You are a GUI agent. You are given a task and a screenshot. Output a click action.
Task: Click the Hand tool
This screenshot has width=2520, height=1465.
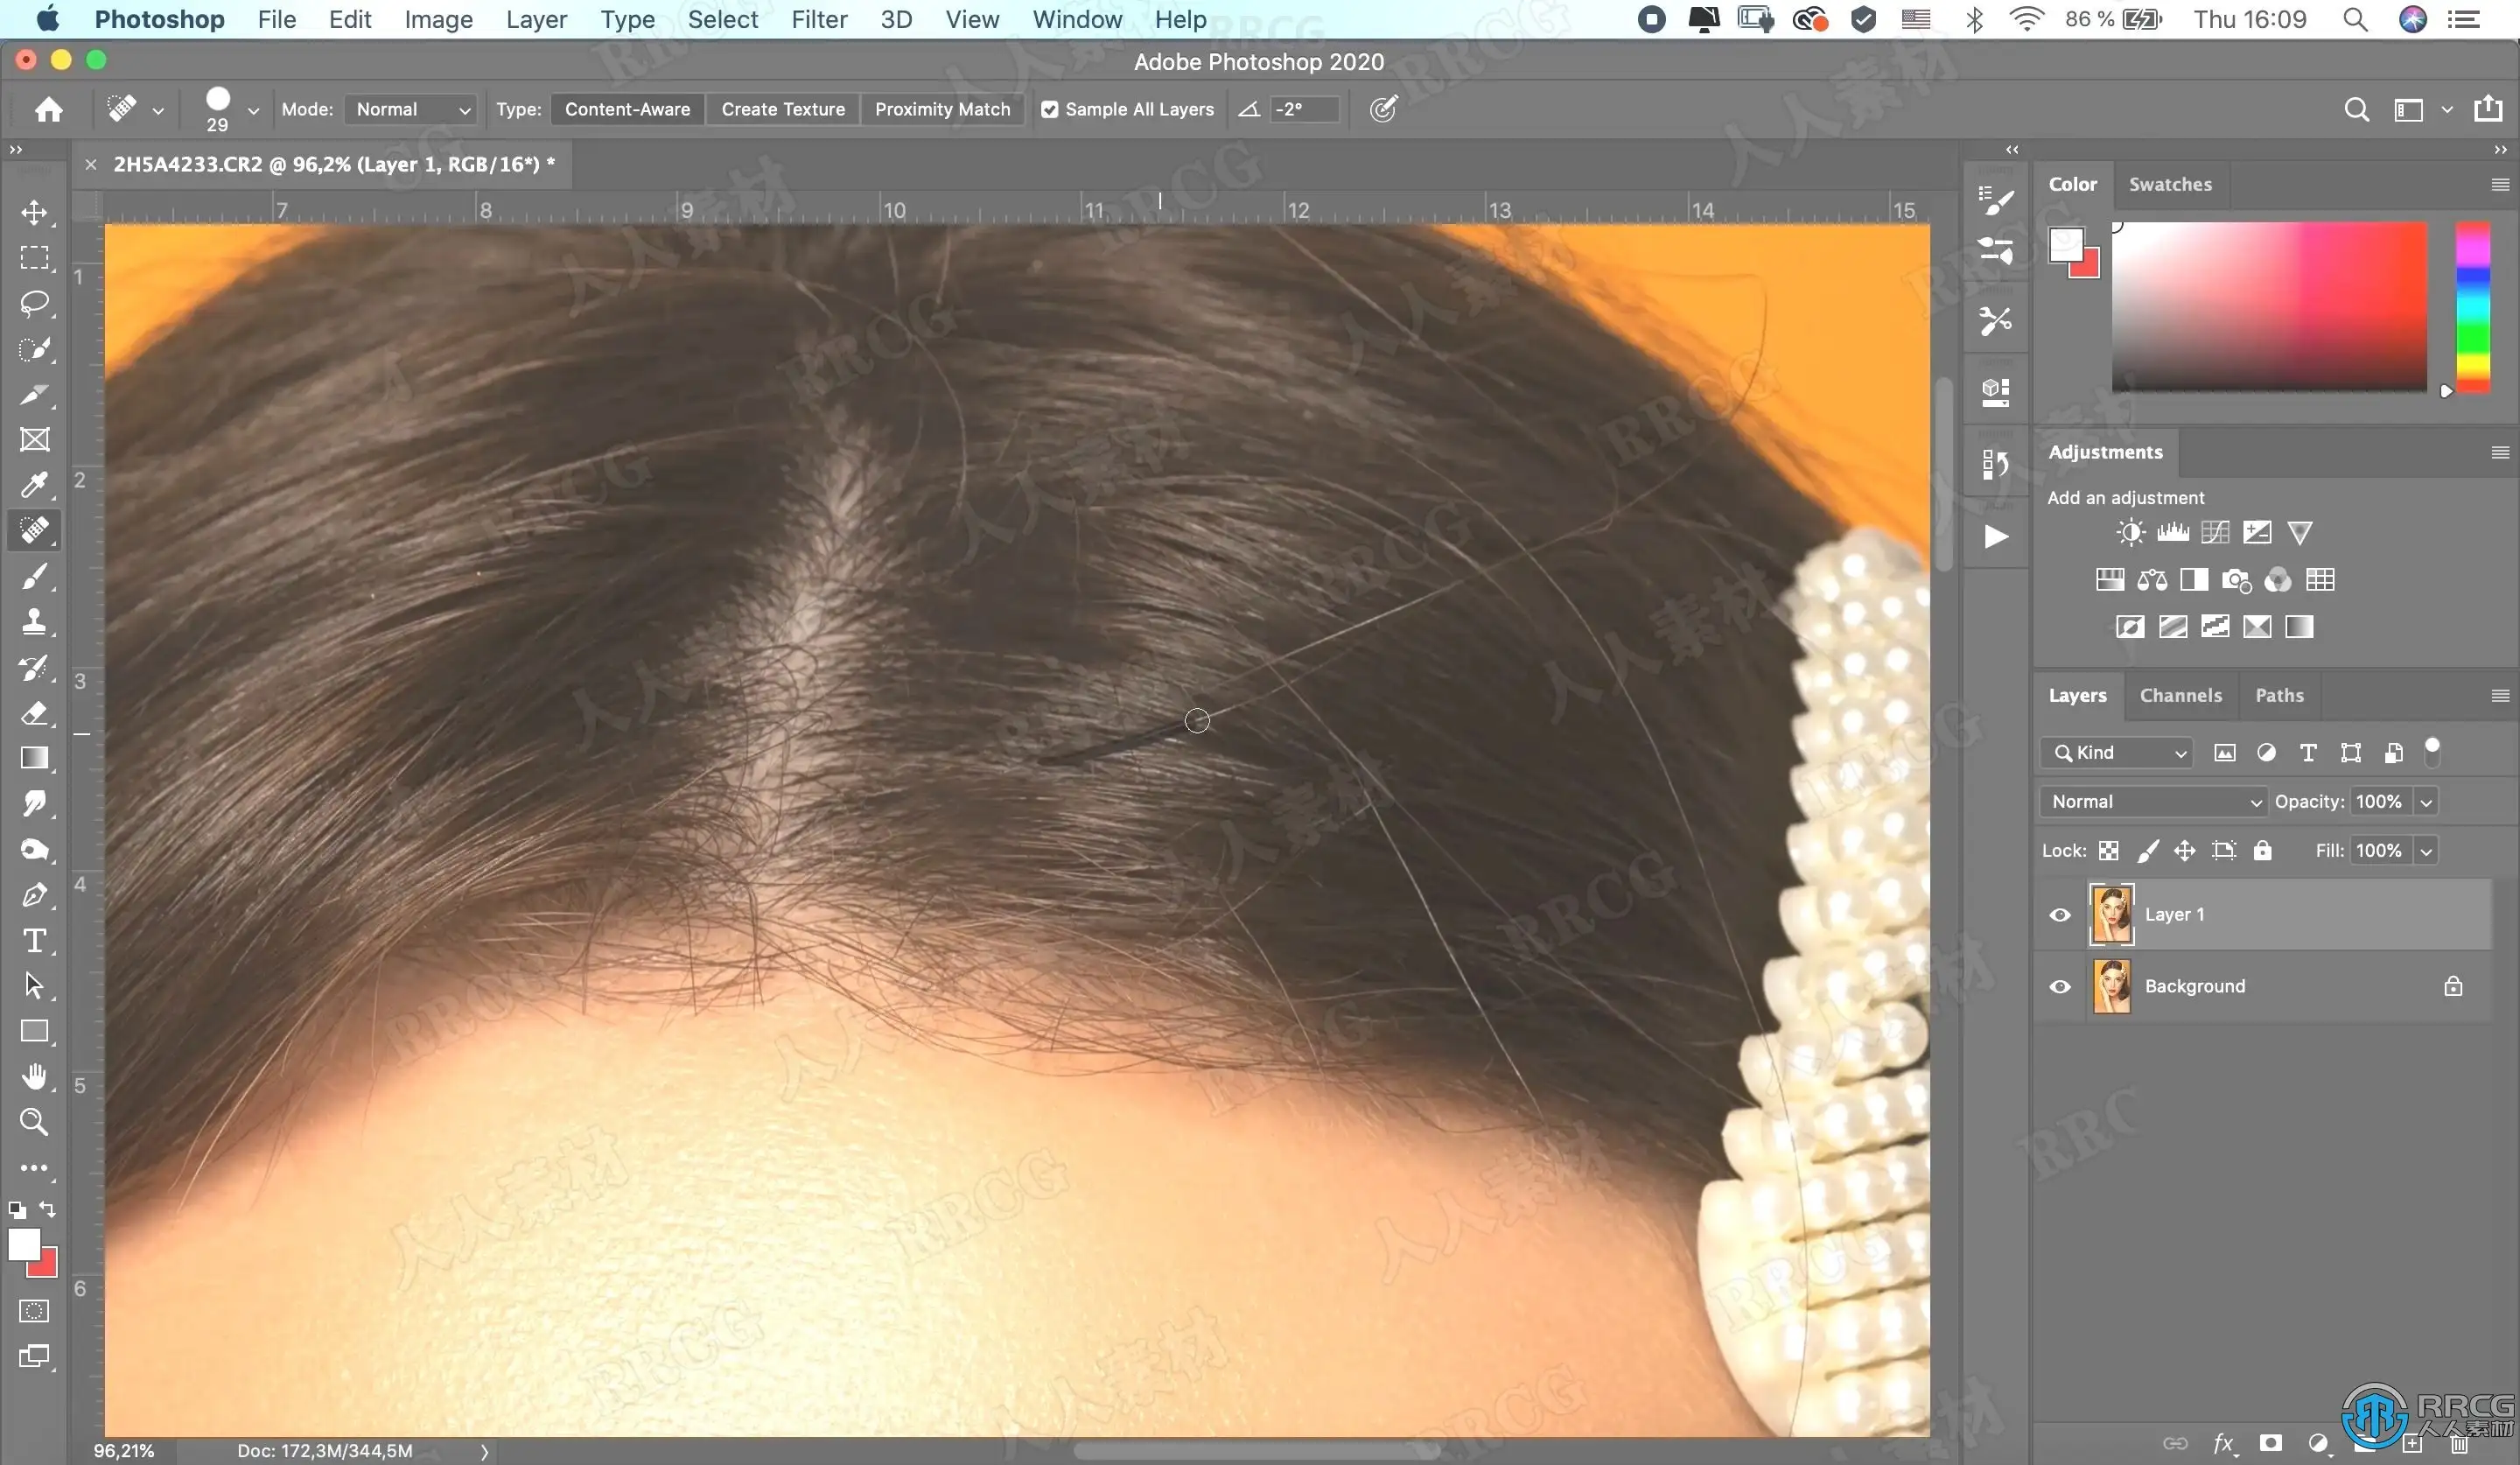click(x=34, y=1076)
